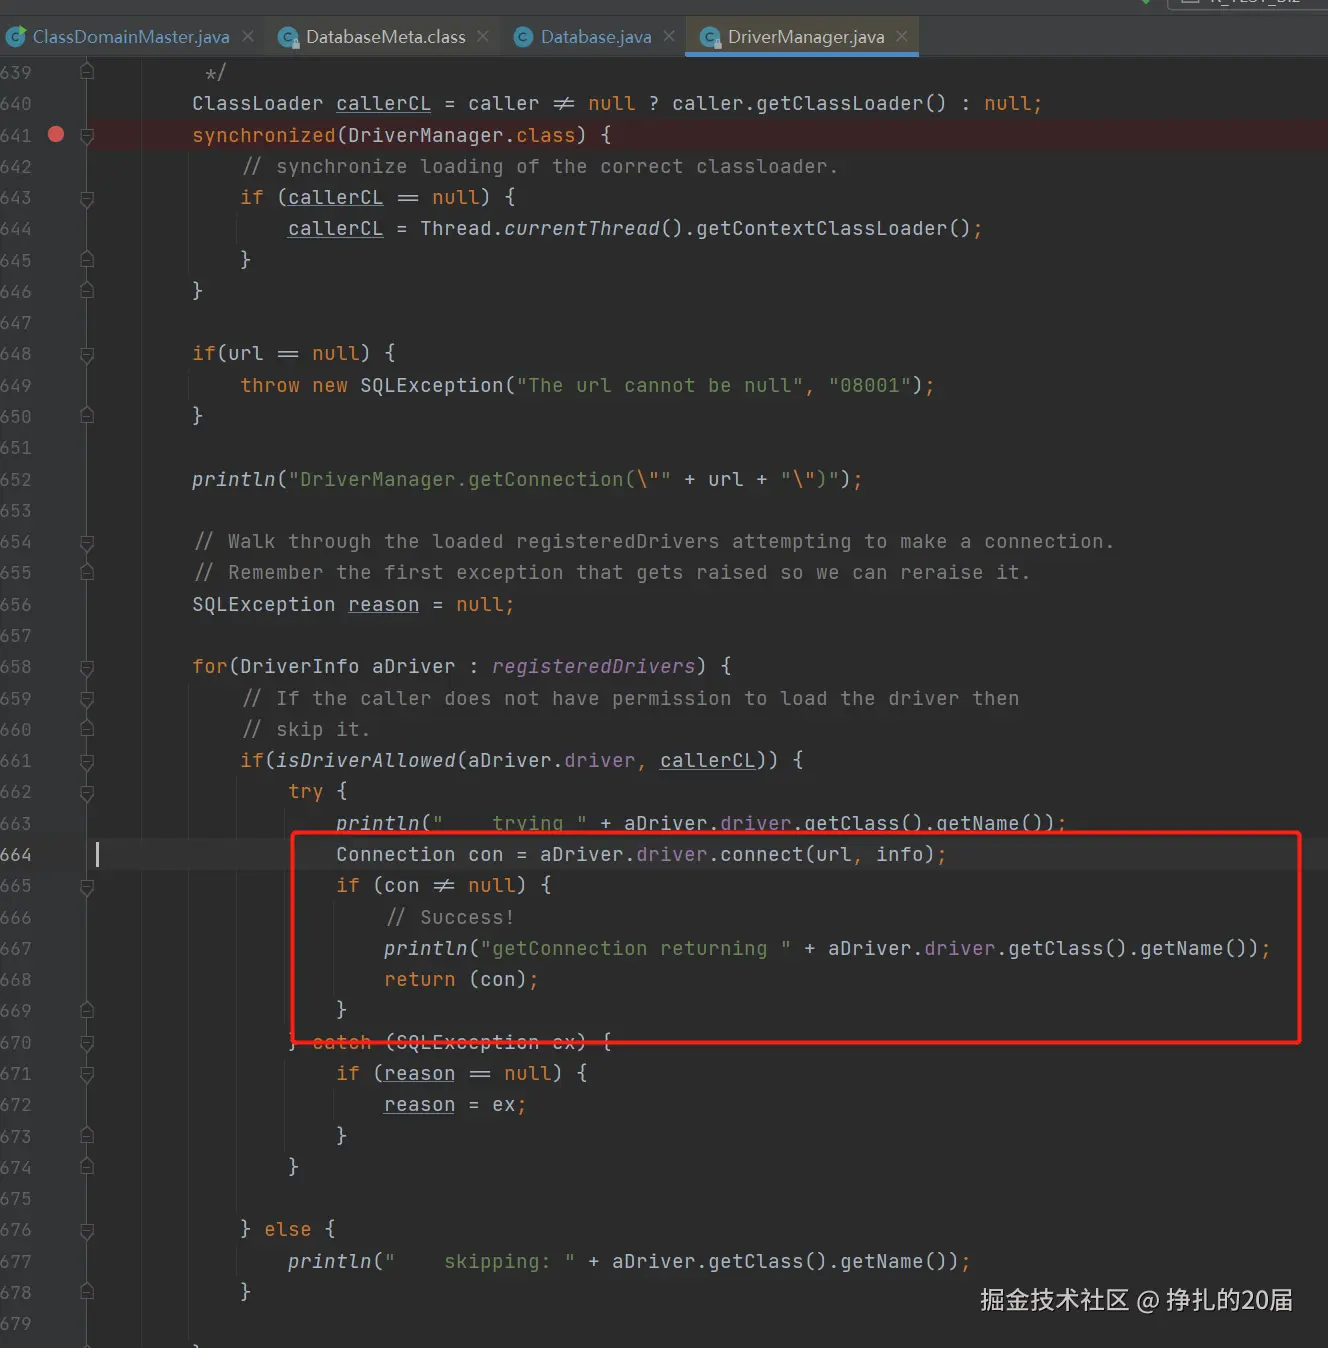Close the ClassDomainMaster.java tab
This screenshot has height=1348, width=1328.
[x=248, y=36]
